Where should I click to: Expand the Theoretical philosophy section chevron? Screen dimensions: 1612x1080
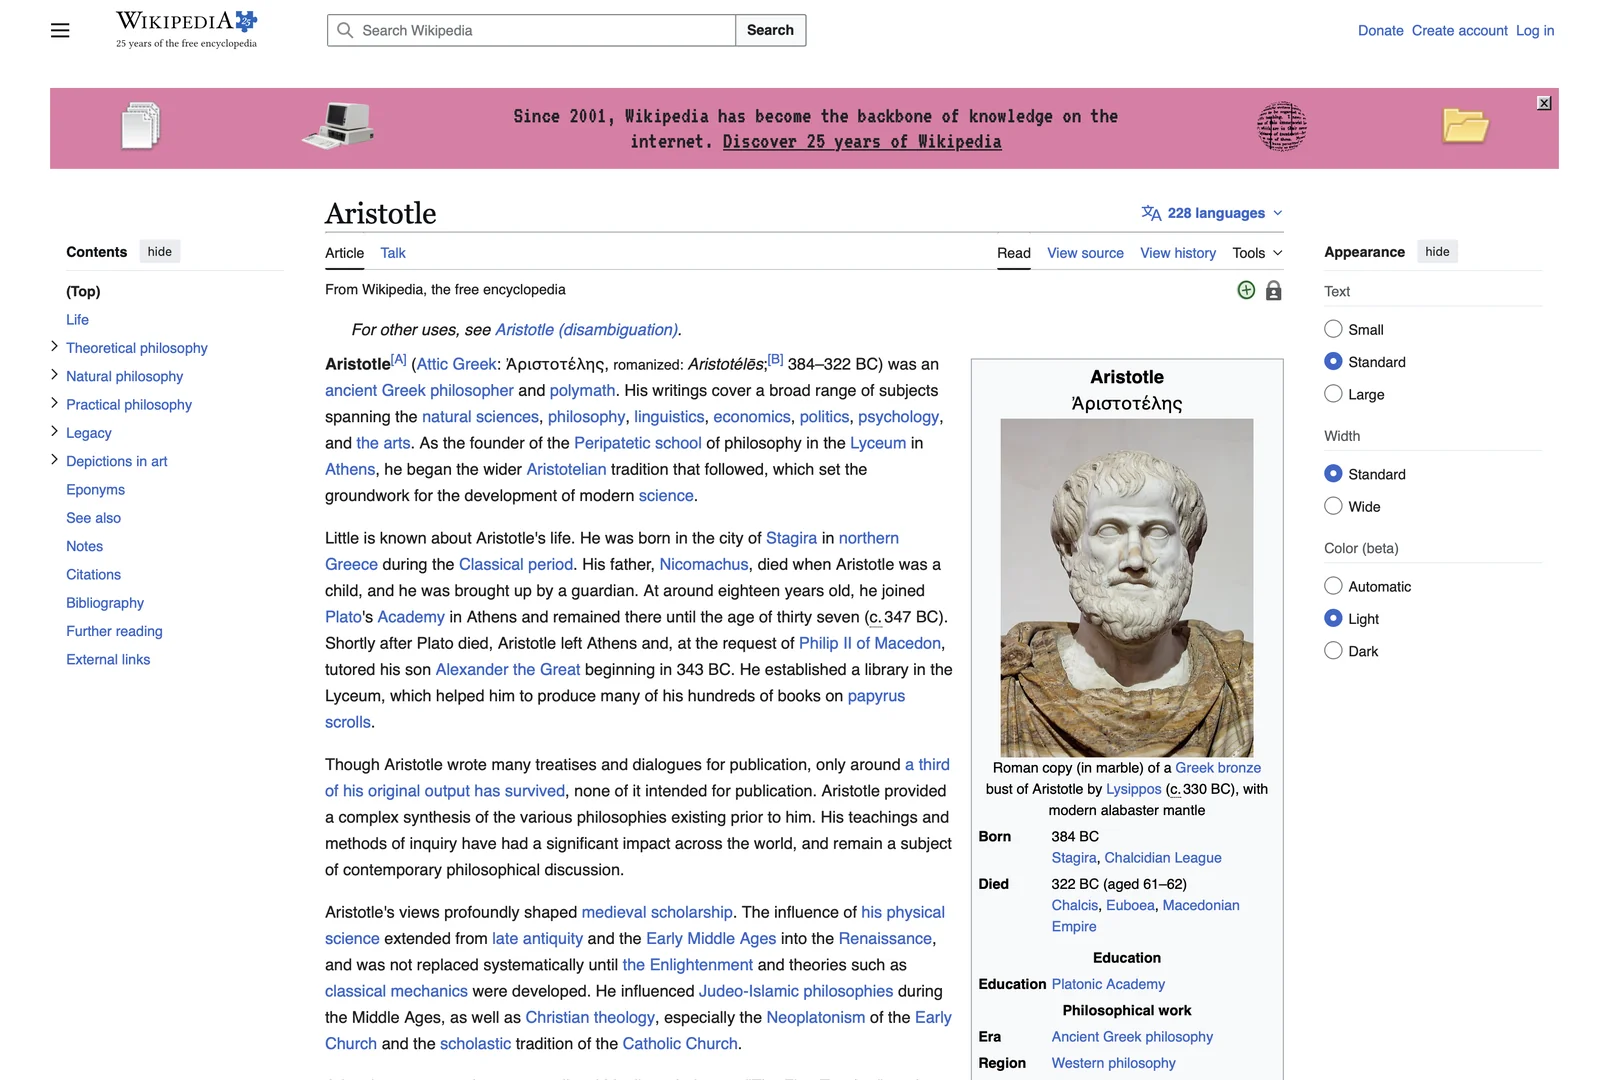tap(54, 347)
